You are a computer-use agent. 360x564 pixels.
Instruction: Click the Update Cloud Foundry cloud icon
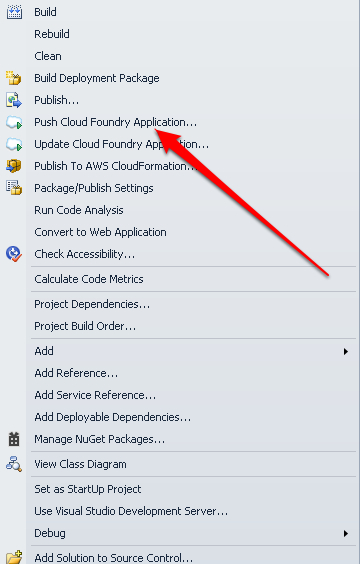click(x=14, y=144)
